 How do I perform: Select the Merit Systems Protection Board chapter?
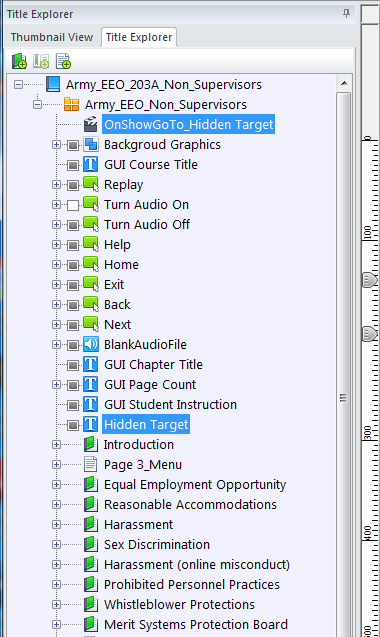tap(195, 624)
